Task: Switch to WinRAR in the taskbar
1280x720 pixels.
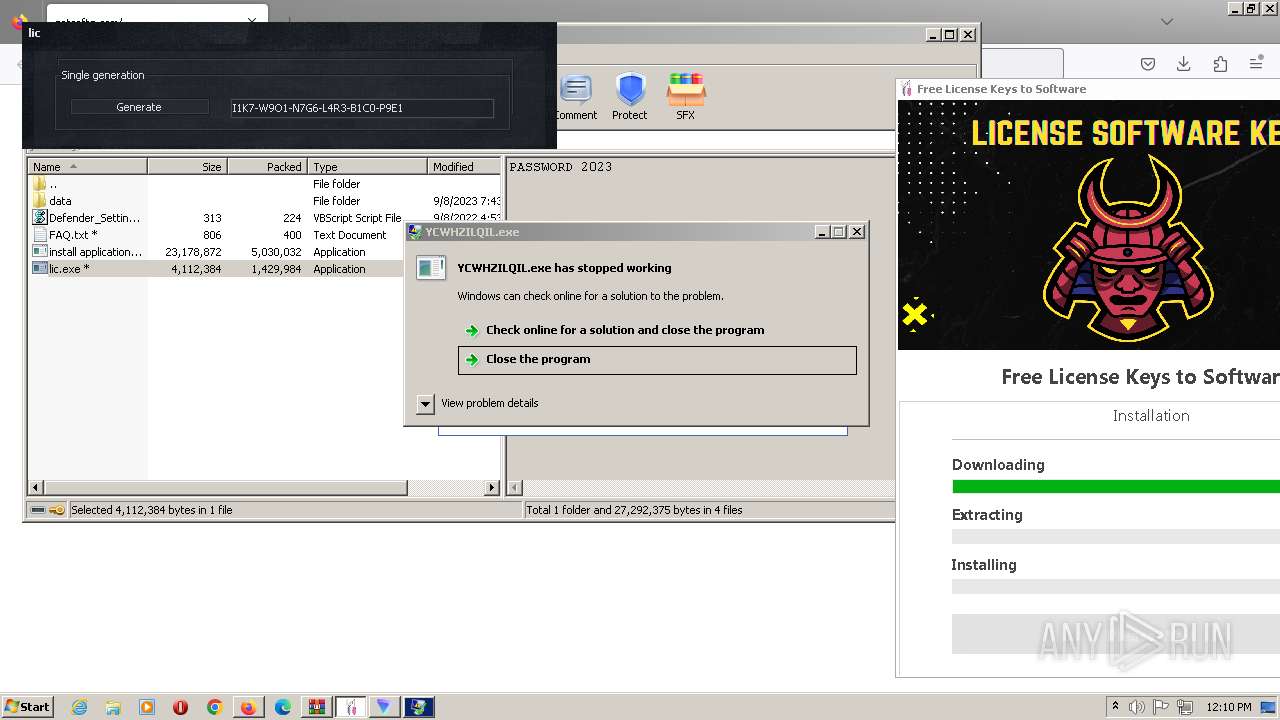Action: (317, 707)
